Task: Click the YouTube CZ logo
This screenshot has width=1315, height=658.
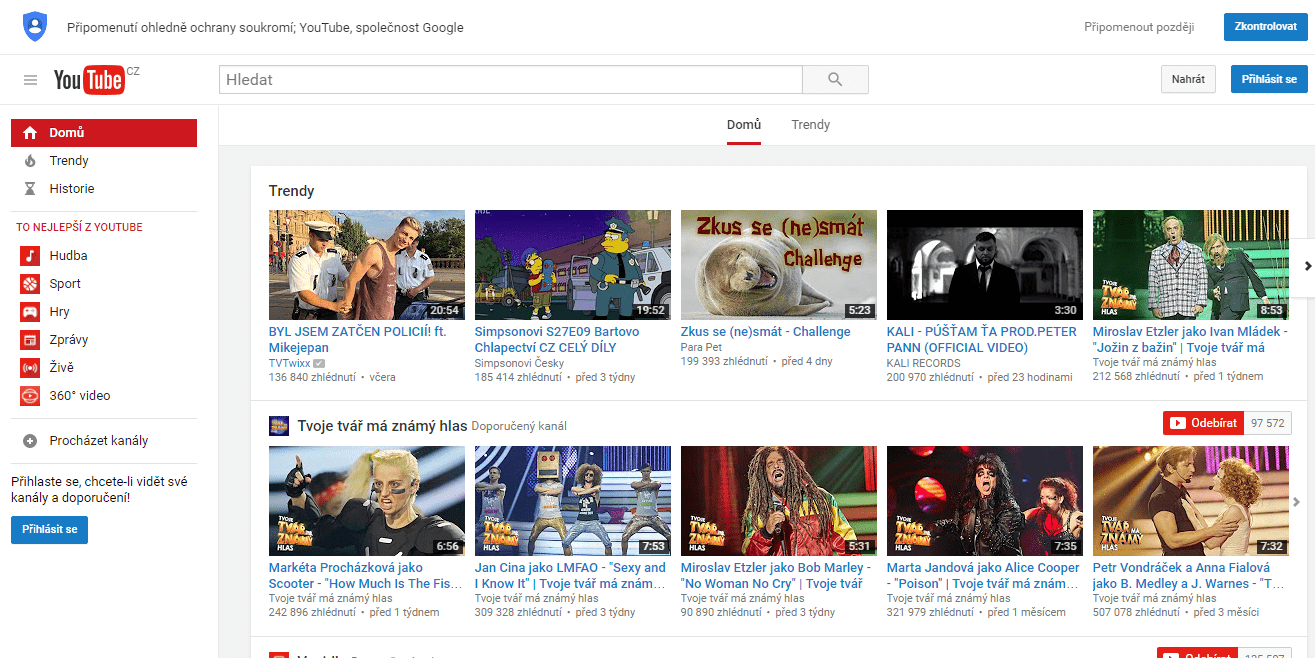Action: click(96, 80)
